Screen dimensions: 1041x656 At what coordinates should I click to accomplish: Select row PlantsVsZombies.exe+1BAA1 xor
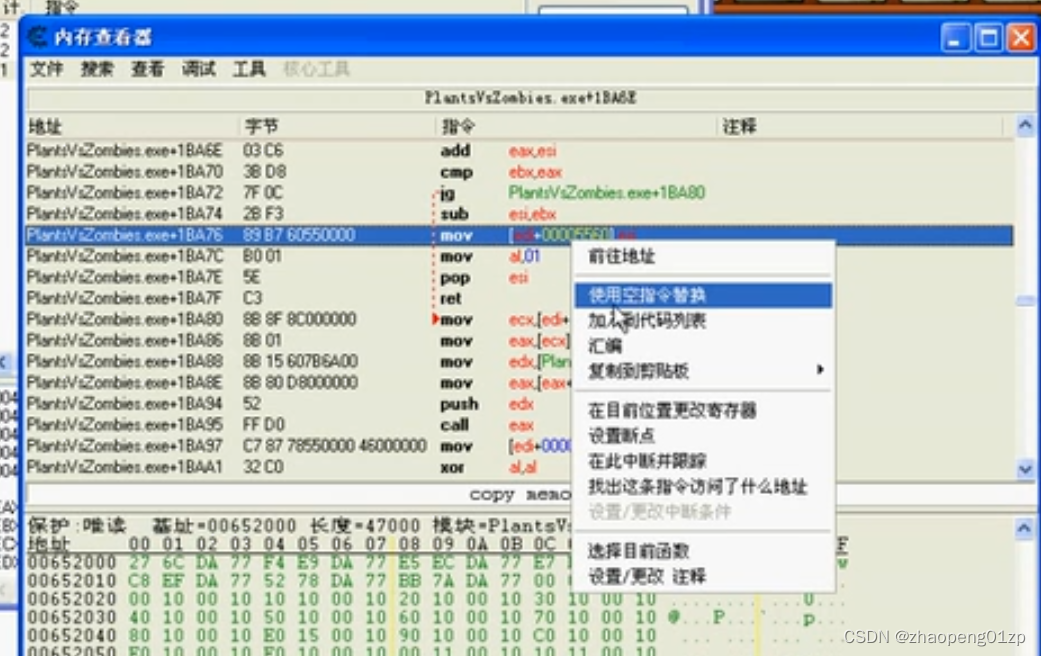coord(299,467)
